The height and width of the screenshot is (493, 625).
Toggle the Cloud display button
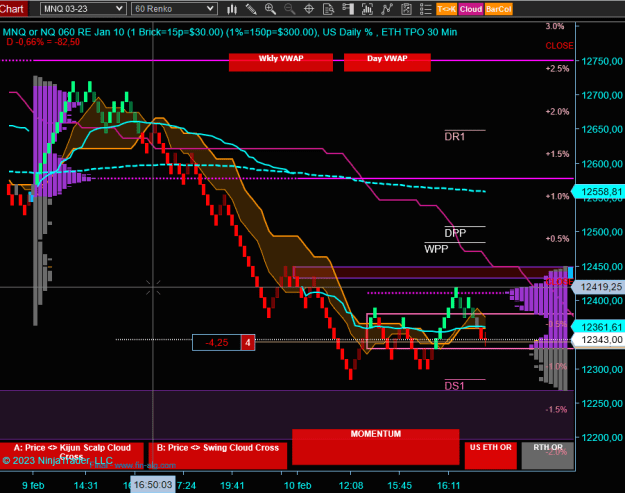(x=471, y=9)
